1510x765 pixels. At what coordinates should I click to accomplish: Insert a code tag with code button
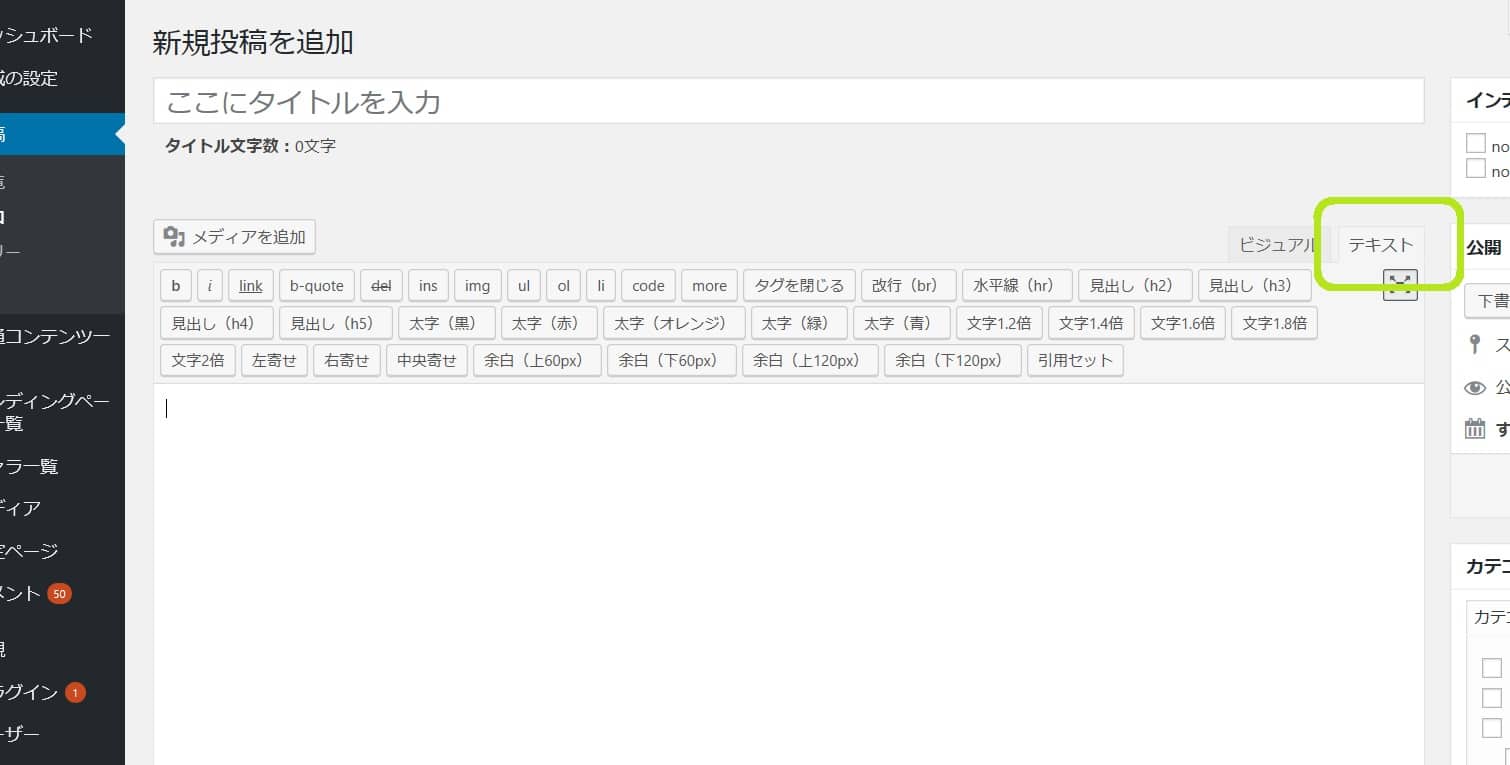coord(648,285)
